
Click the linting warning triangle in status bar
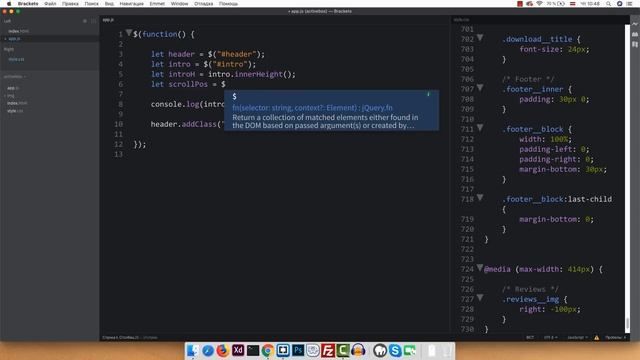tap(596, 338)
